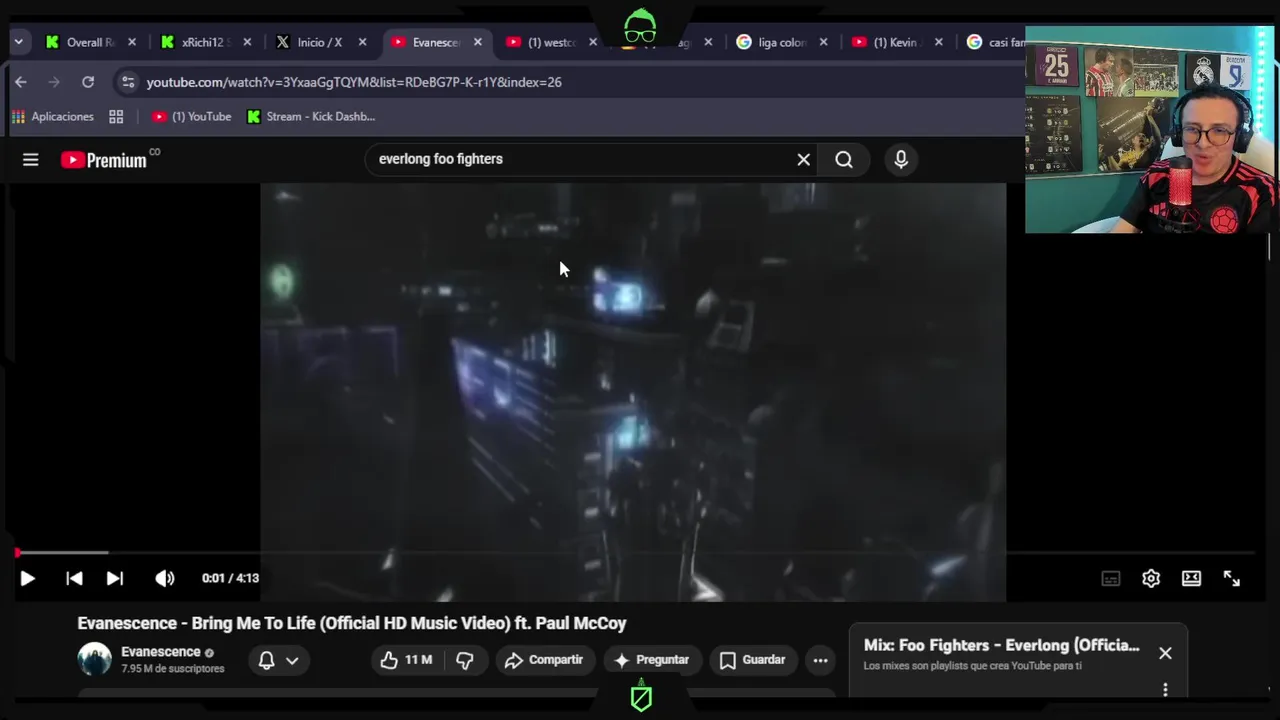This screenshot has height=720, width=1280.
Task: Click the 0:01 / 4:13 time display
Action: pyautogui.click(x=230, y=578)
